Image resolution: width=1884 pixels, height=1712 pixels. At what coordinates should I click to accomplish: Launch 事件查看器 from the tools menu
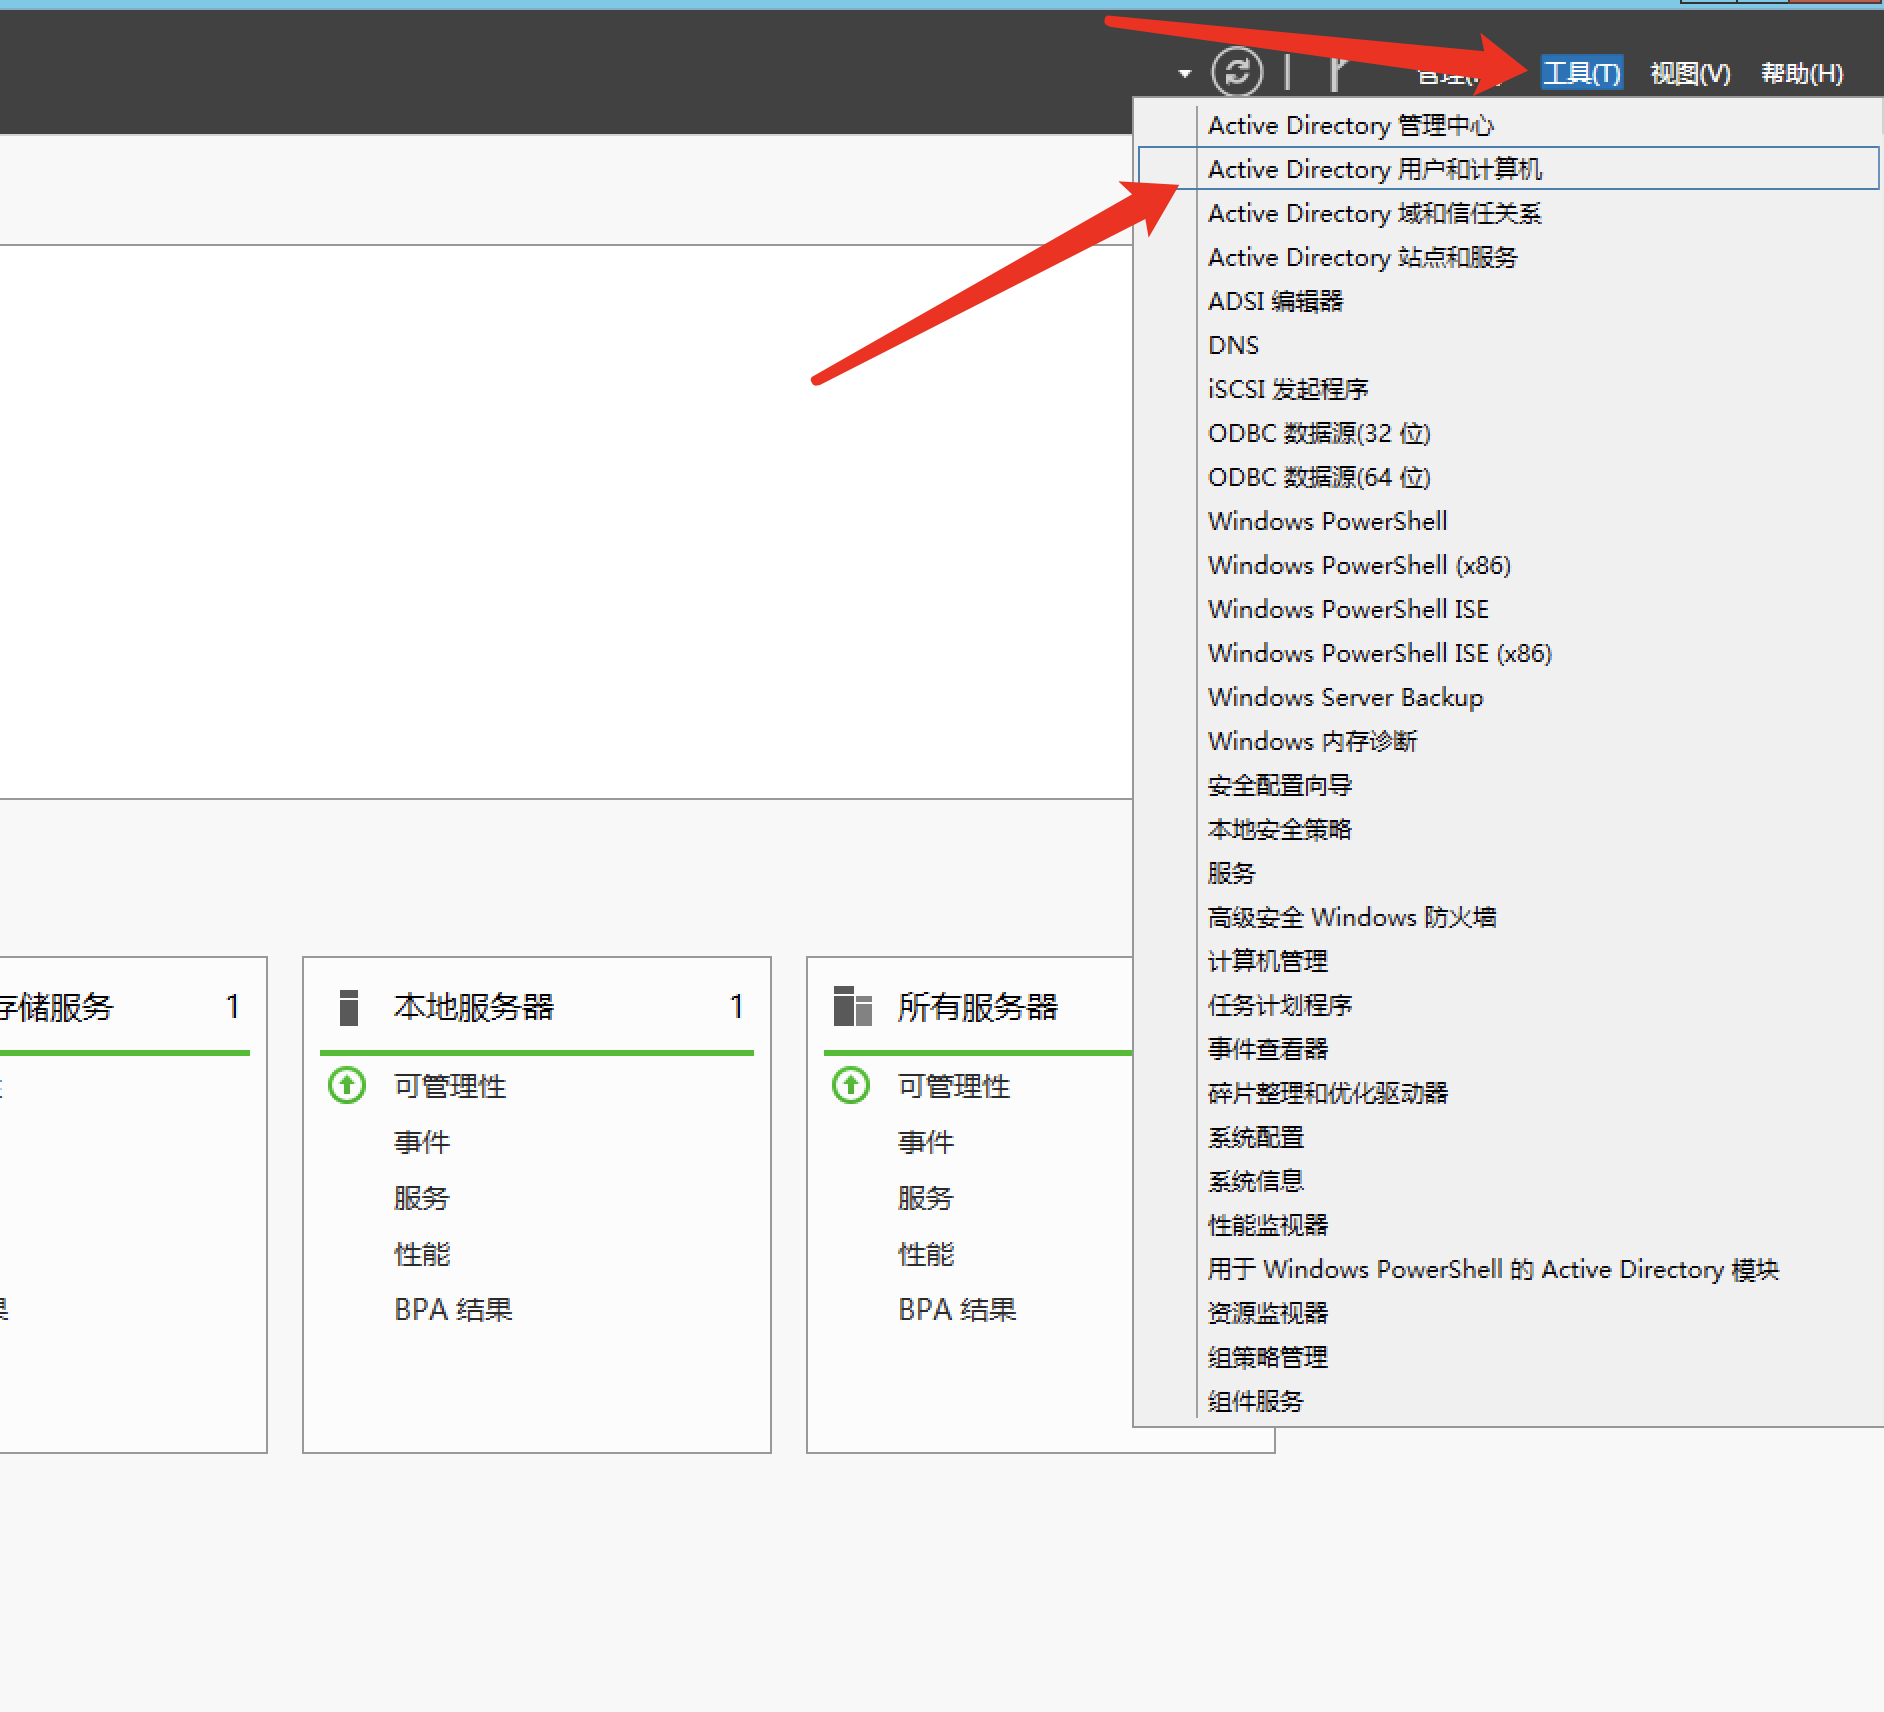1267,1049
